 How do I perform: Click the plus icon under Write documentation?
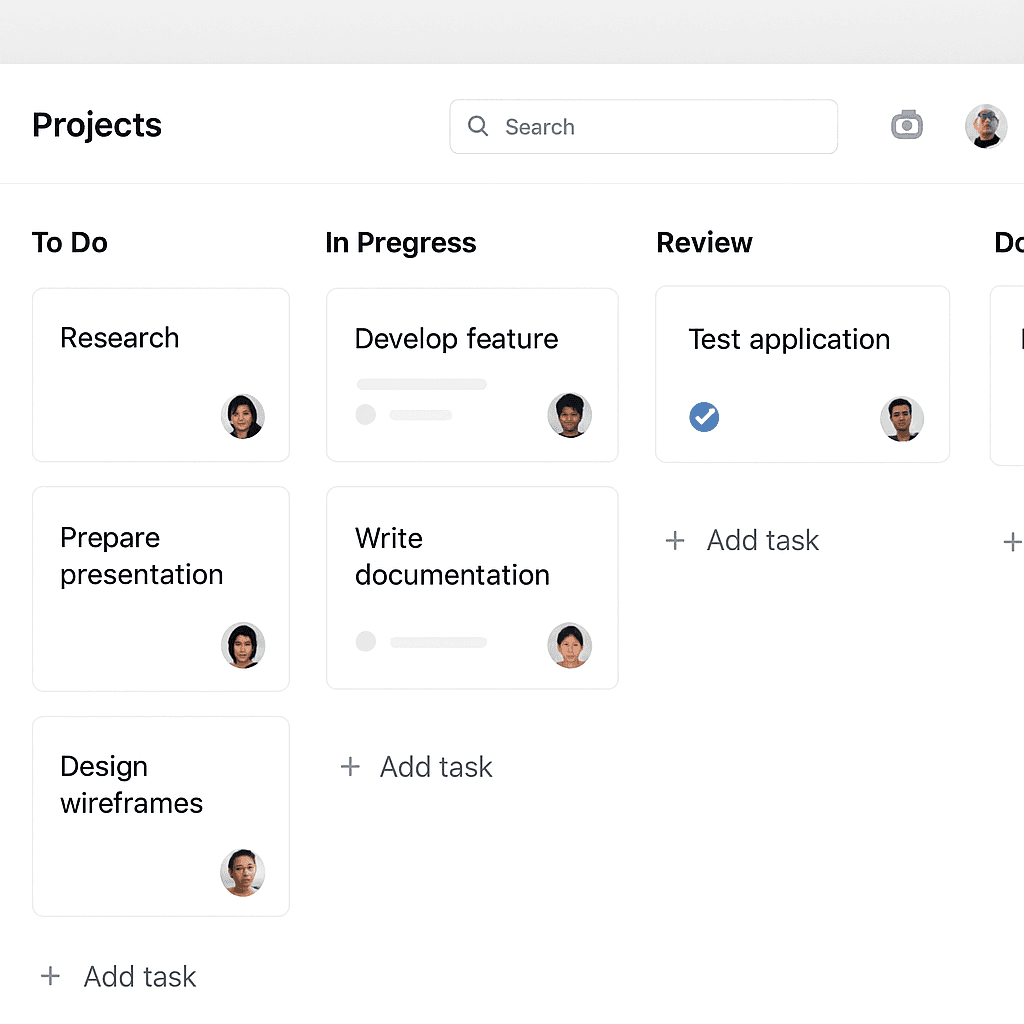tap(350, 767)
